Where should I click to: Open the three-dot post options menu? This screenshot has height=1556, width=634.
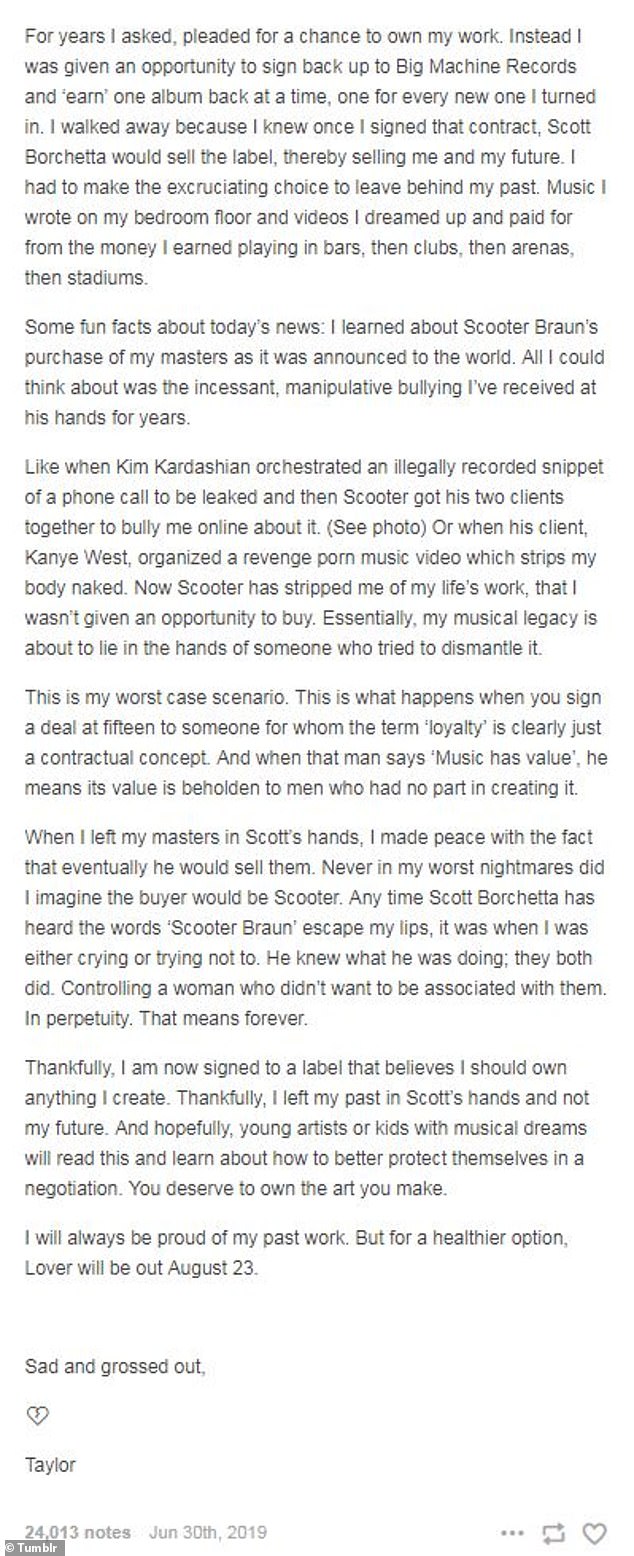513,1532
